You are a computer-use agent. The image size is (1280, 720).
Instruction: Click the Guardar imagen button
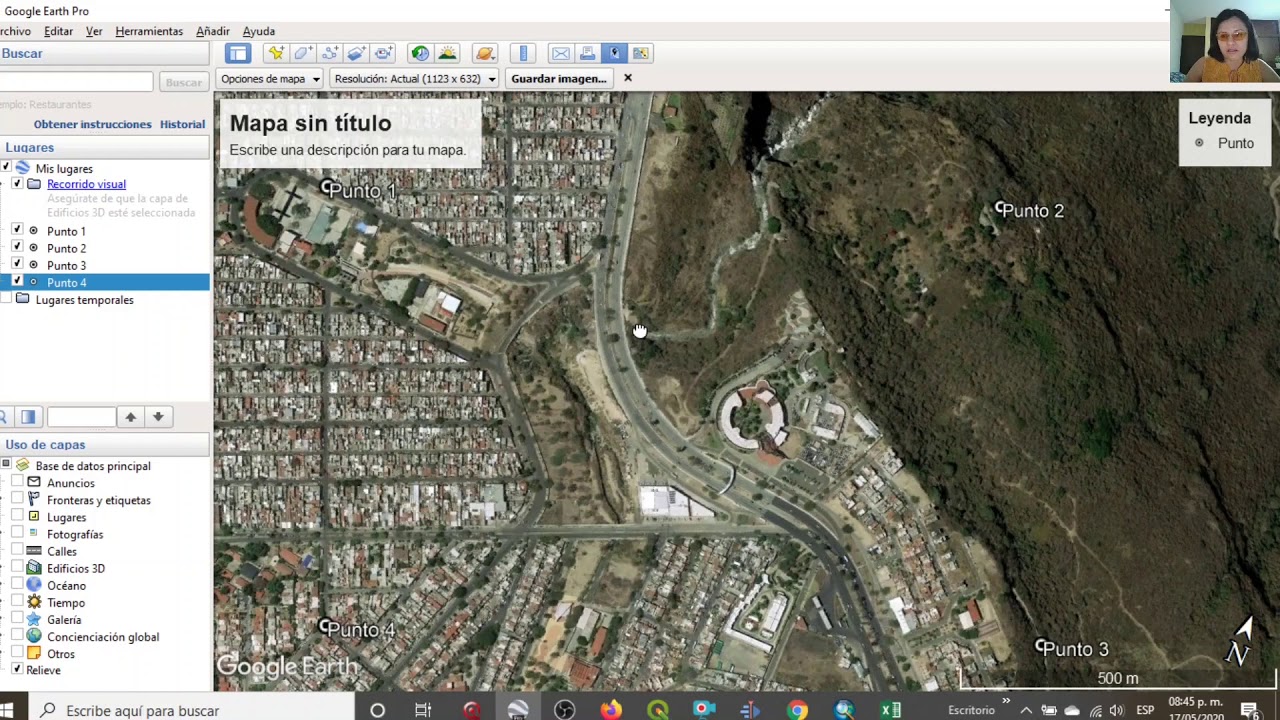(x=558, y=78)
